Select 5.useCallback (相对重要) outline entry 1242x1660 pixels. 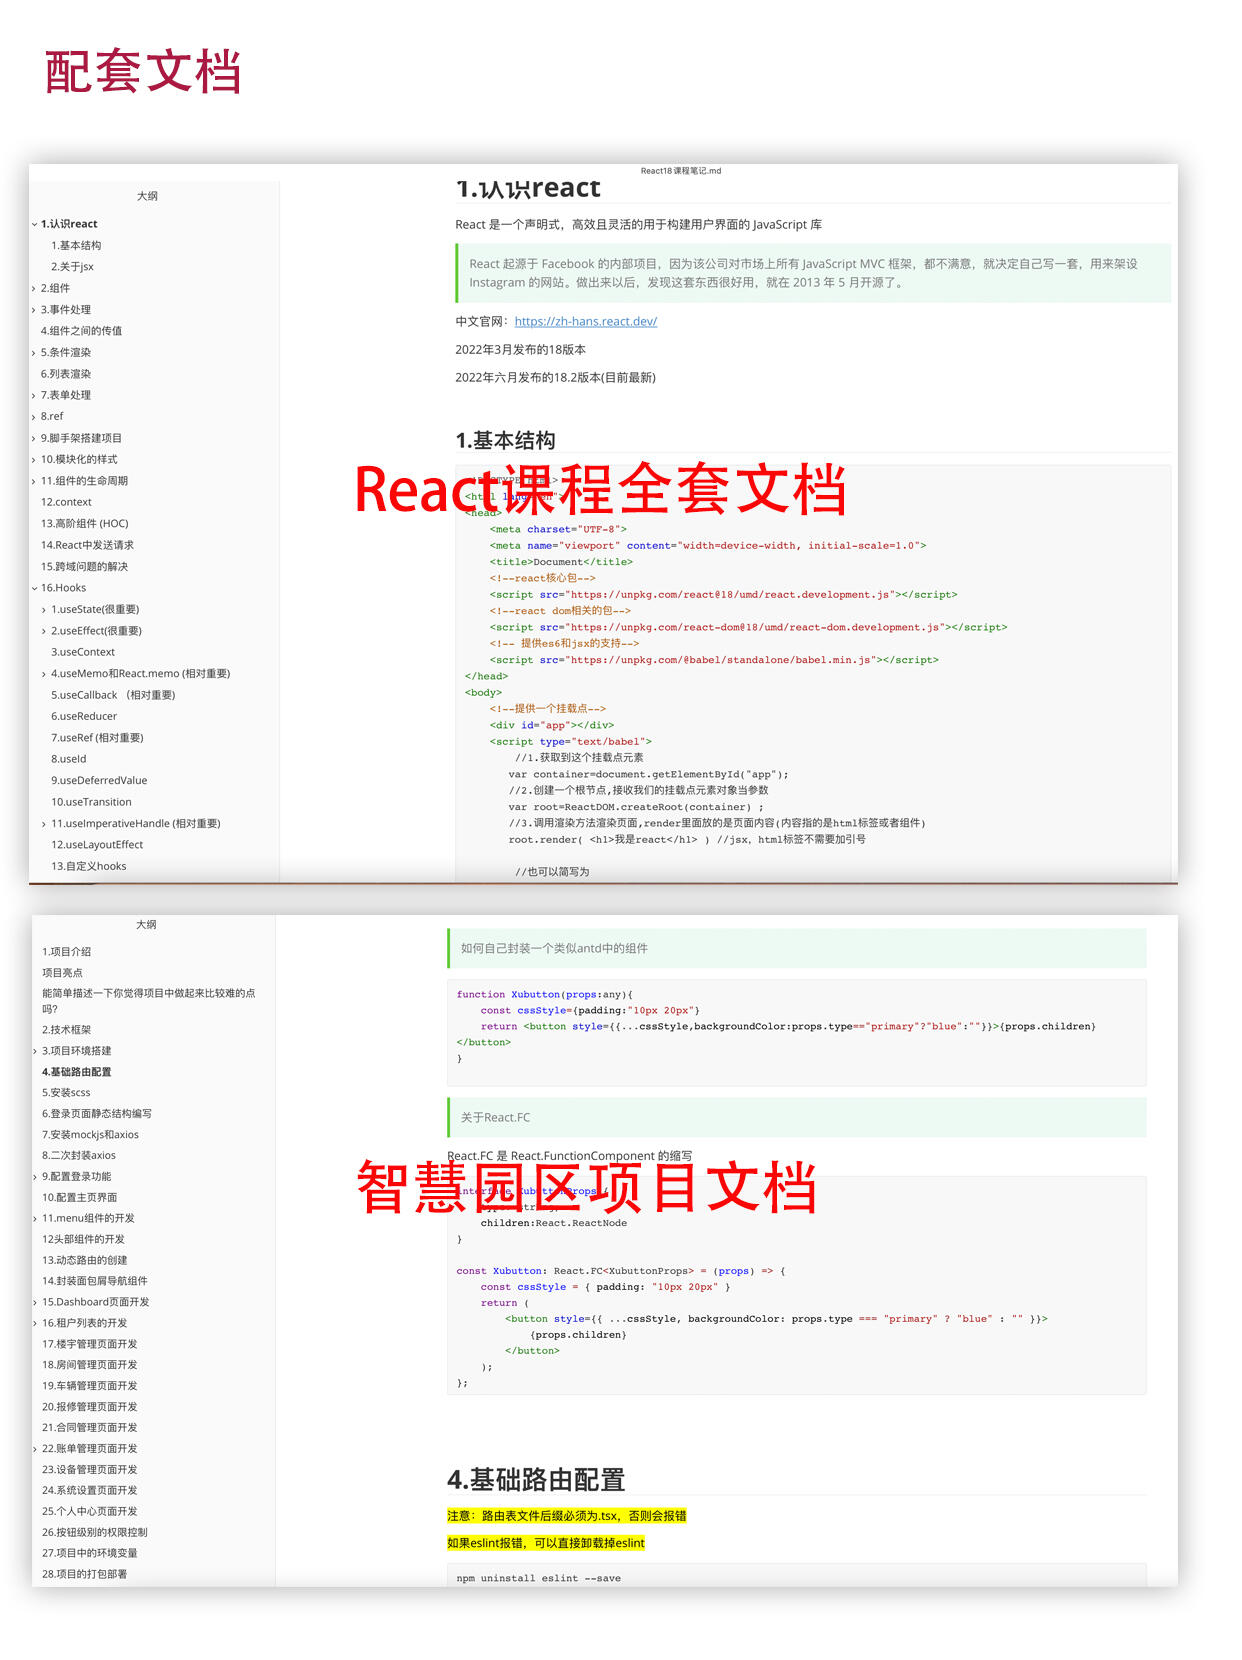click(x=113, y=695)
